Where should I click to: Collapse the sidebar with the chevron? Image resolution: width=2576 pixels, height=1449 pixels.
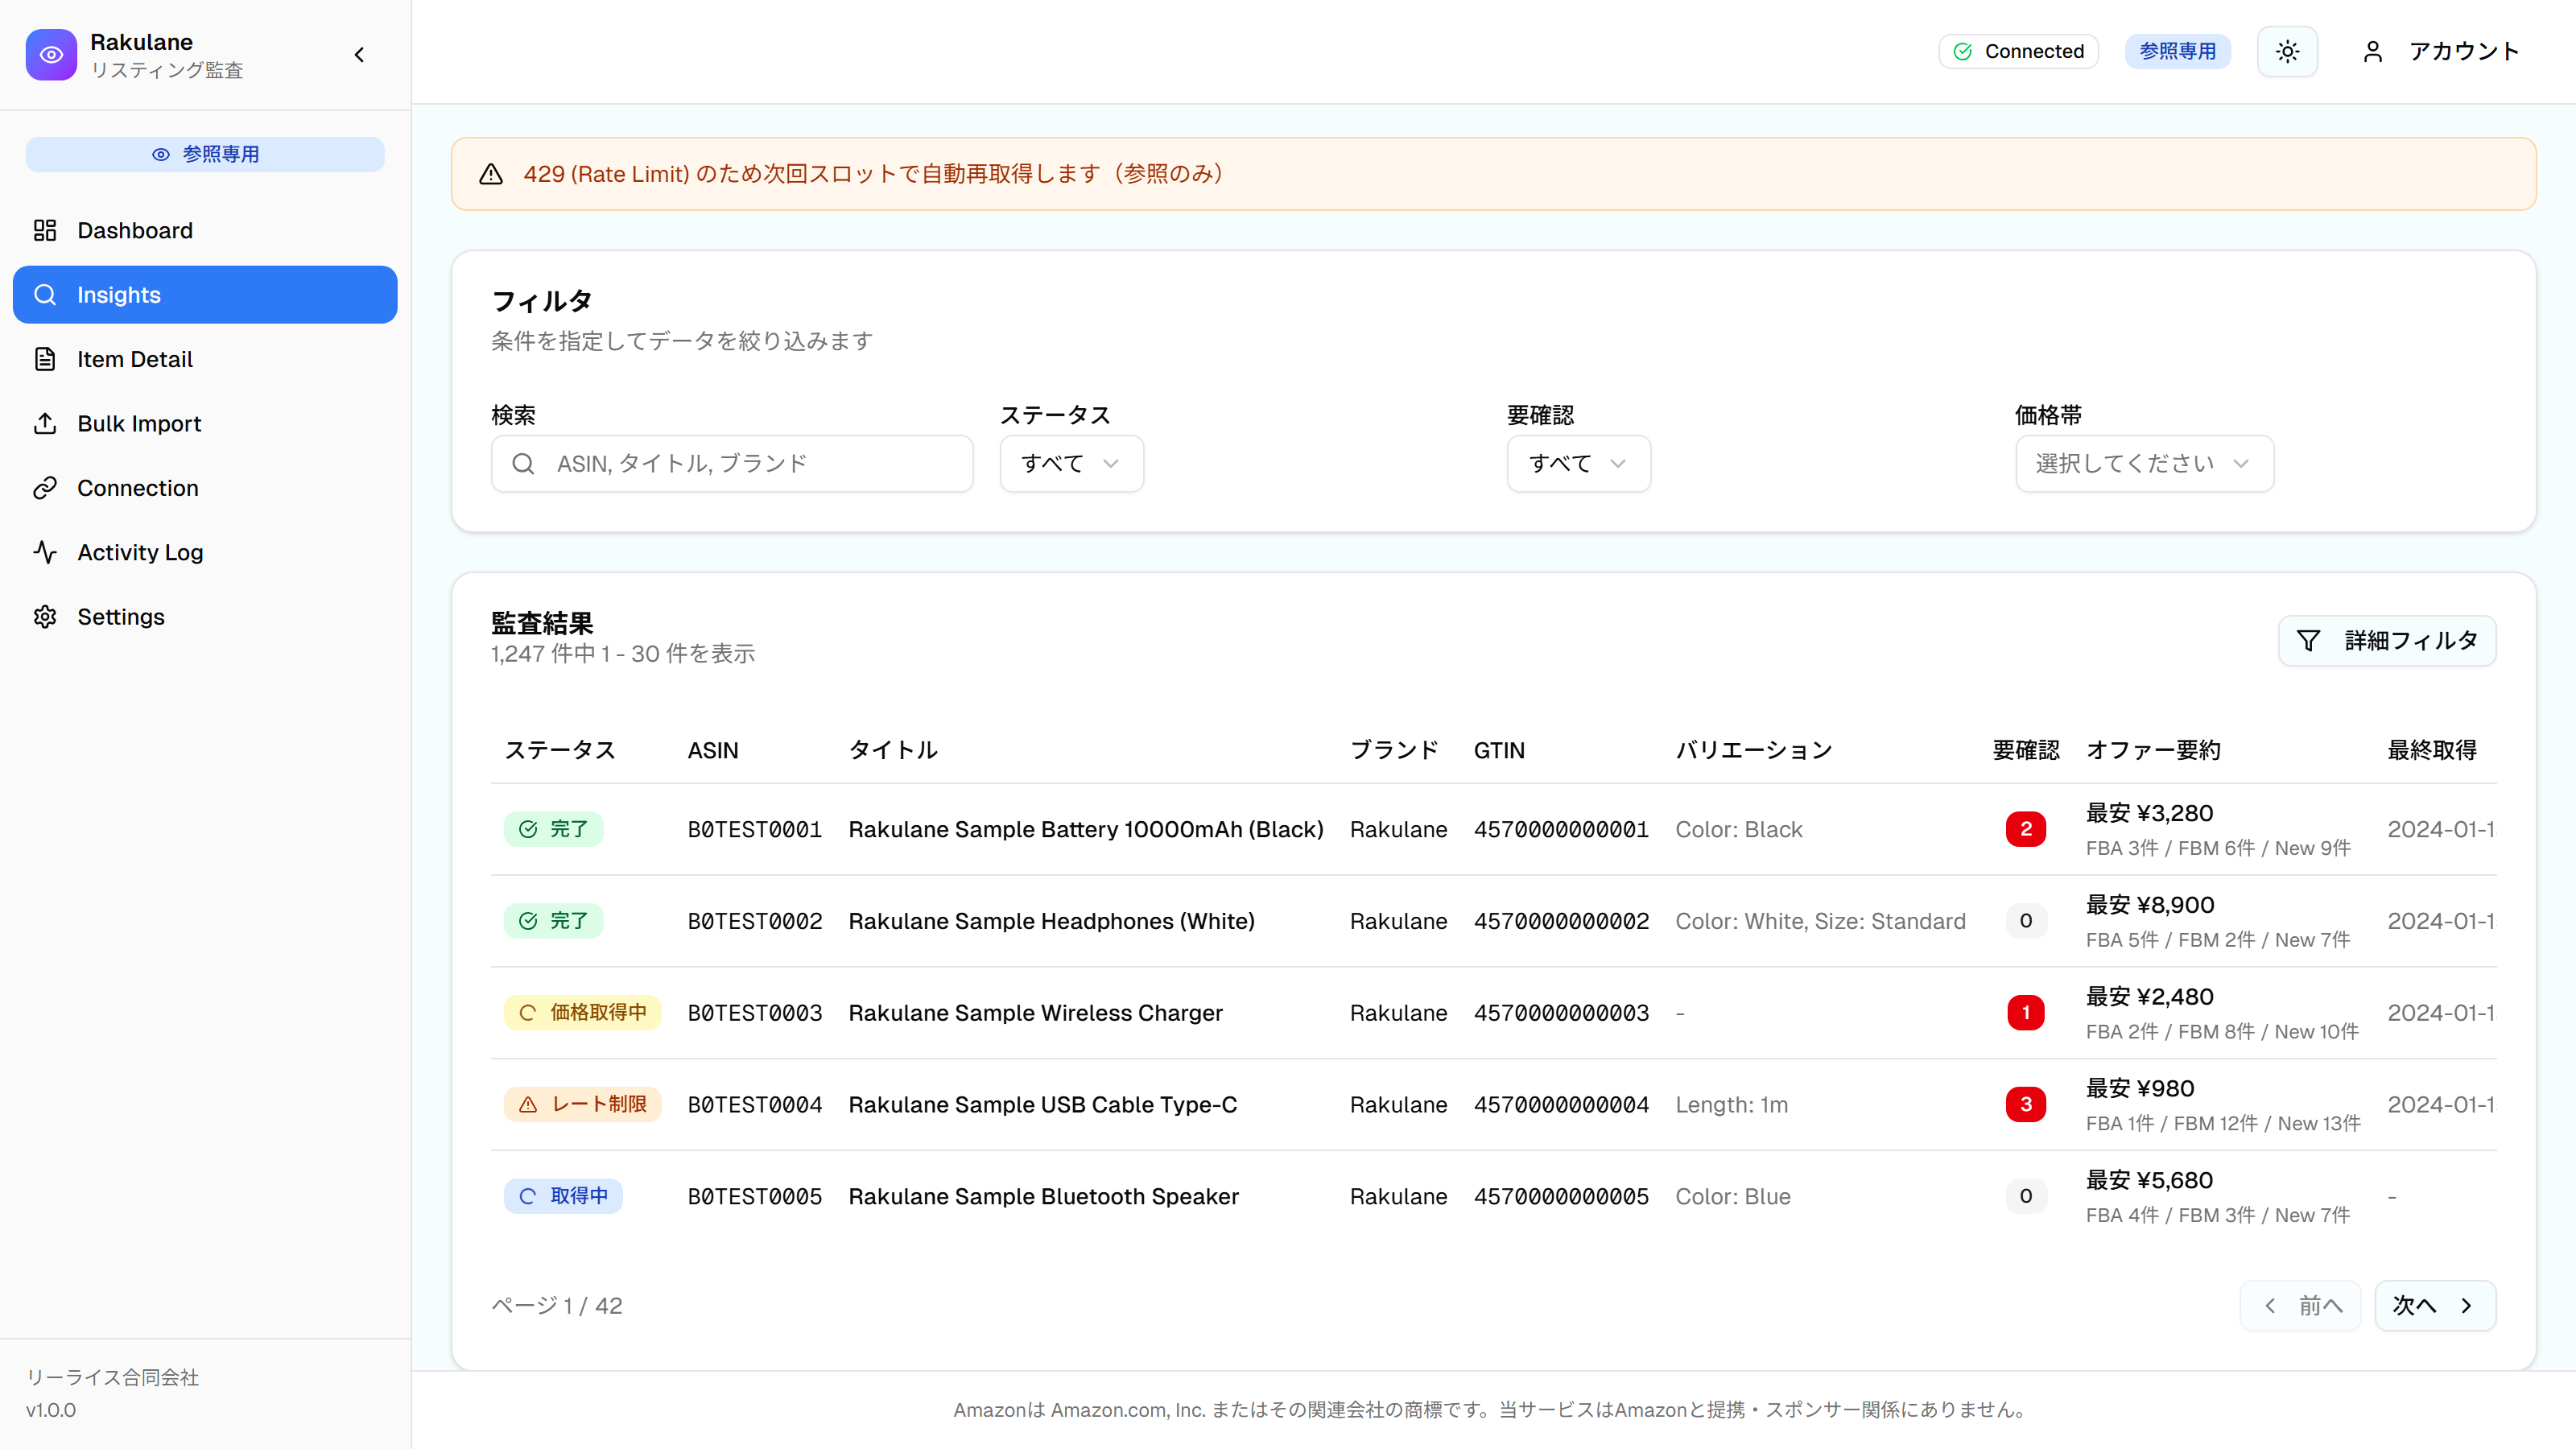tap(360, 55)
